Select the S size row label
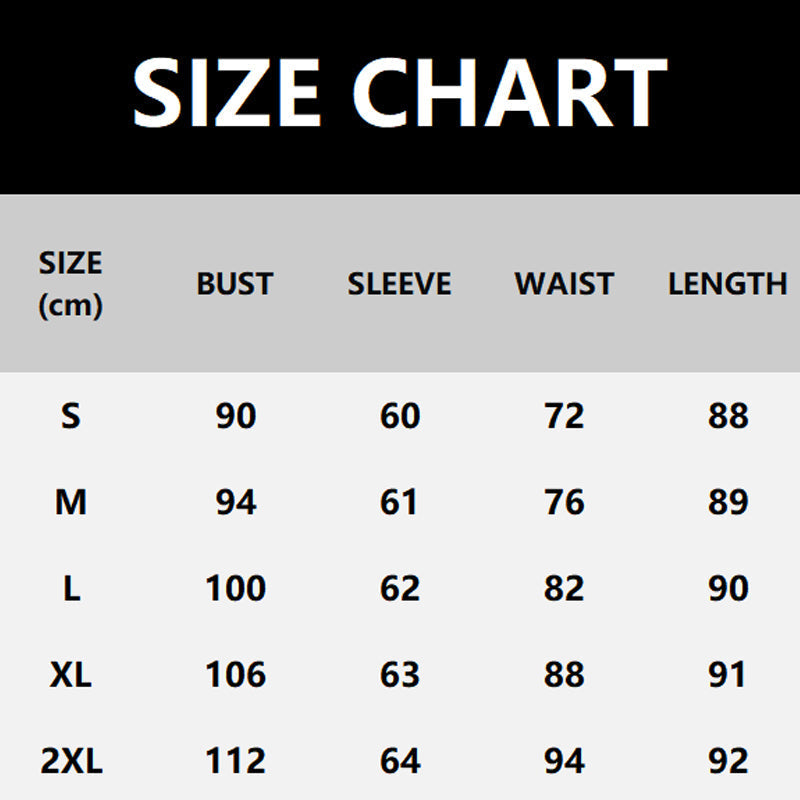800x800 pixels. click(x=70, y=415)
